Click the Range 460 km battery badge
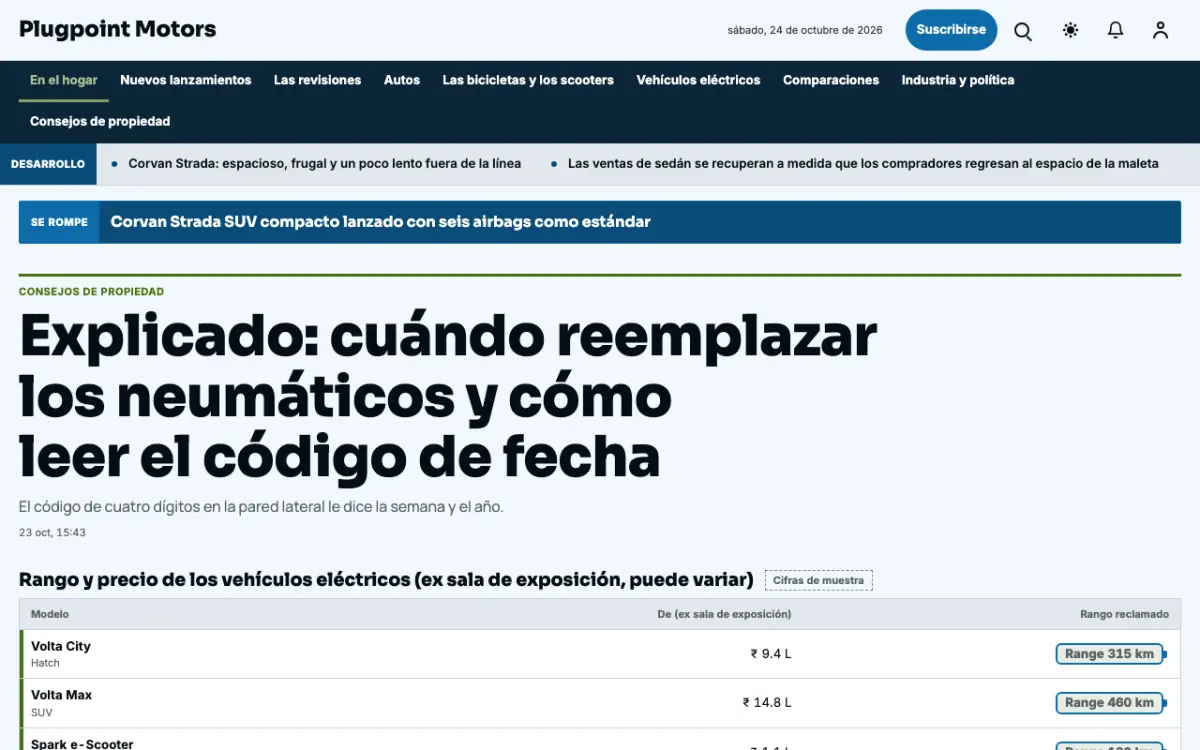This screenshot has height=750, width=1200. (x=1111, y=703)
